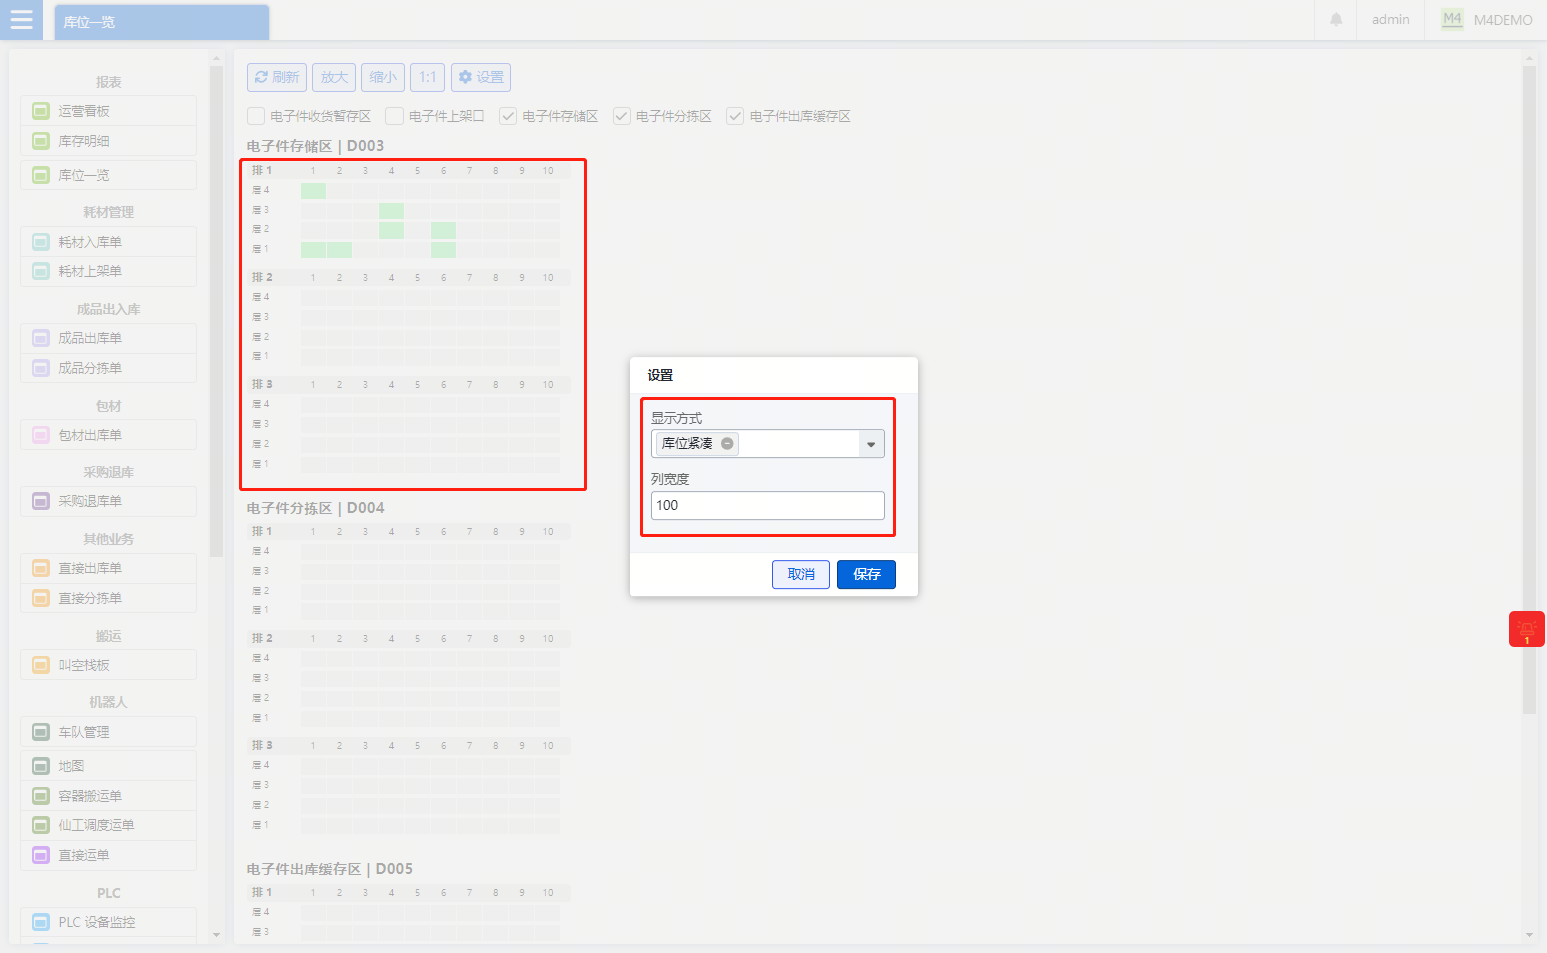Click the 缩小 zoom-out button

[x=383, y=77]
